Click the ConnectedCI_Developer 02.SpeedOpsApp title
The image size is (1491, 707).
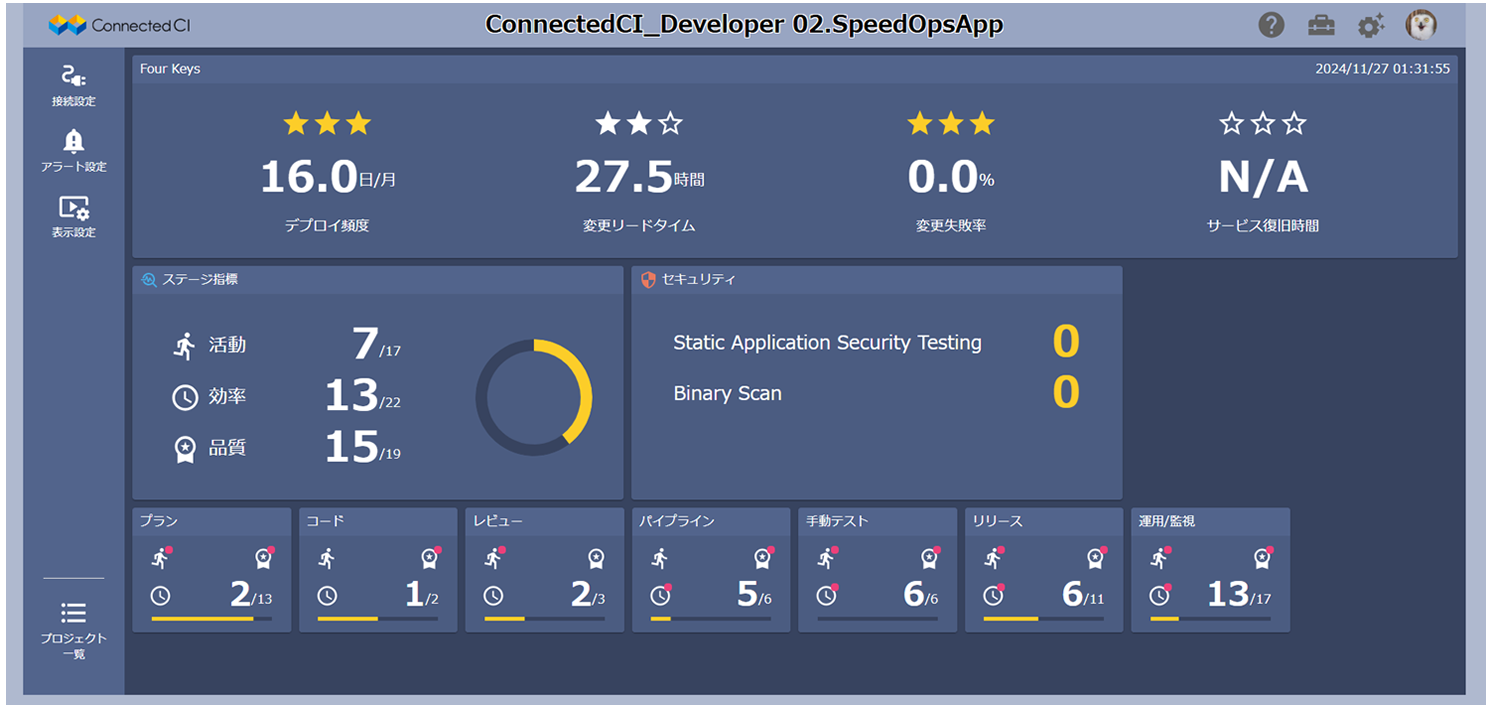744,25
